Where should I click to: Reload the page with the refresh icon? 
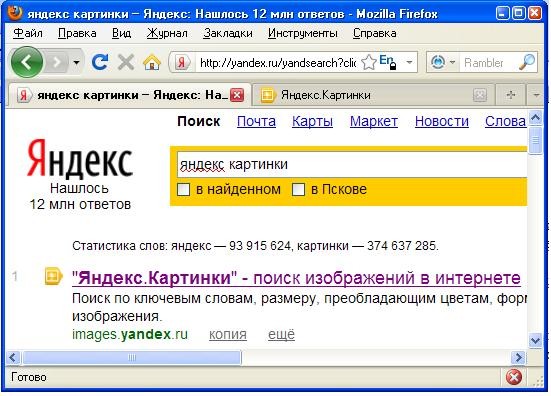100,63
